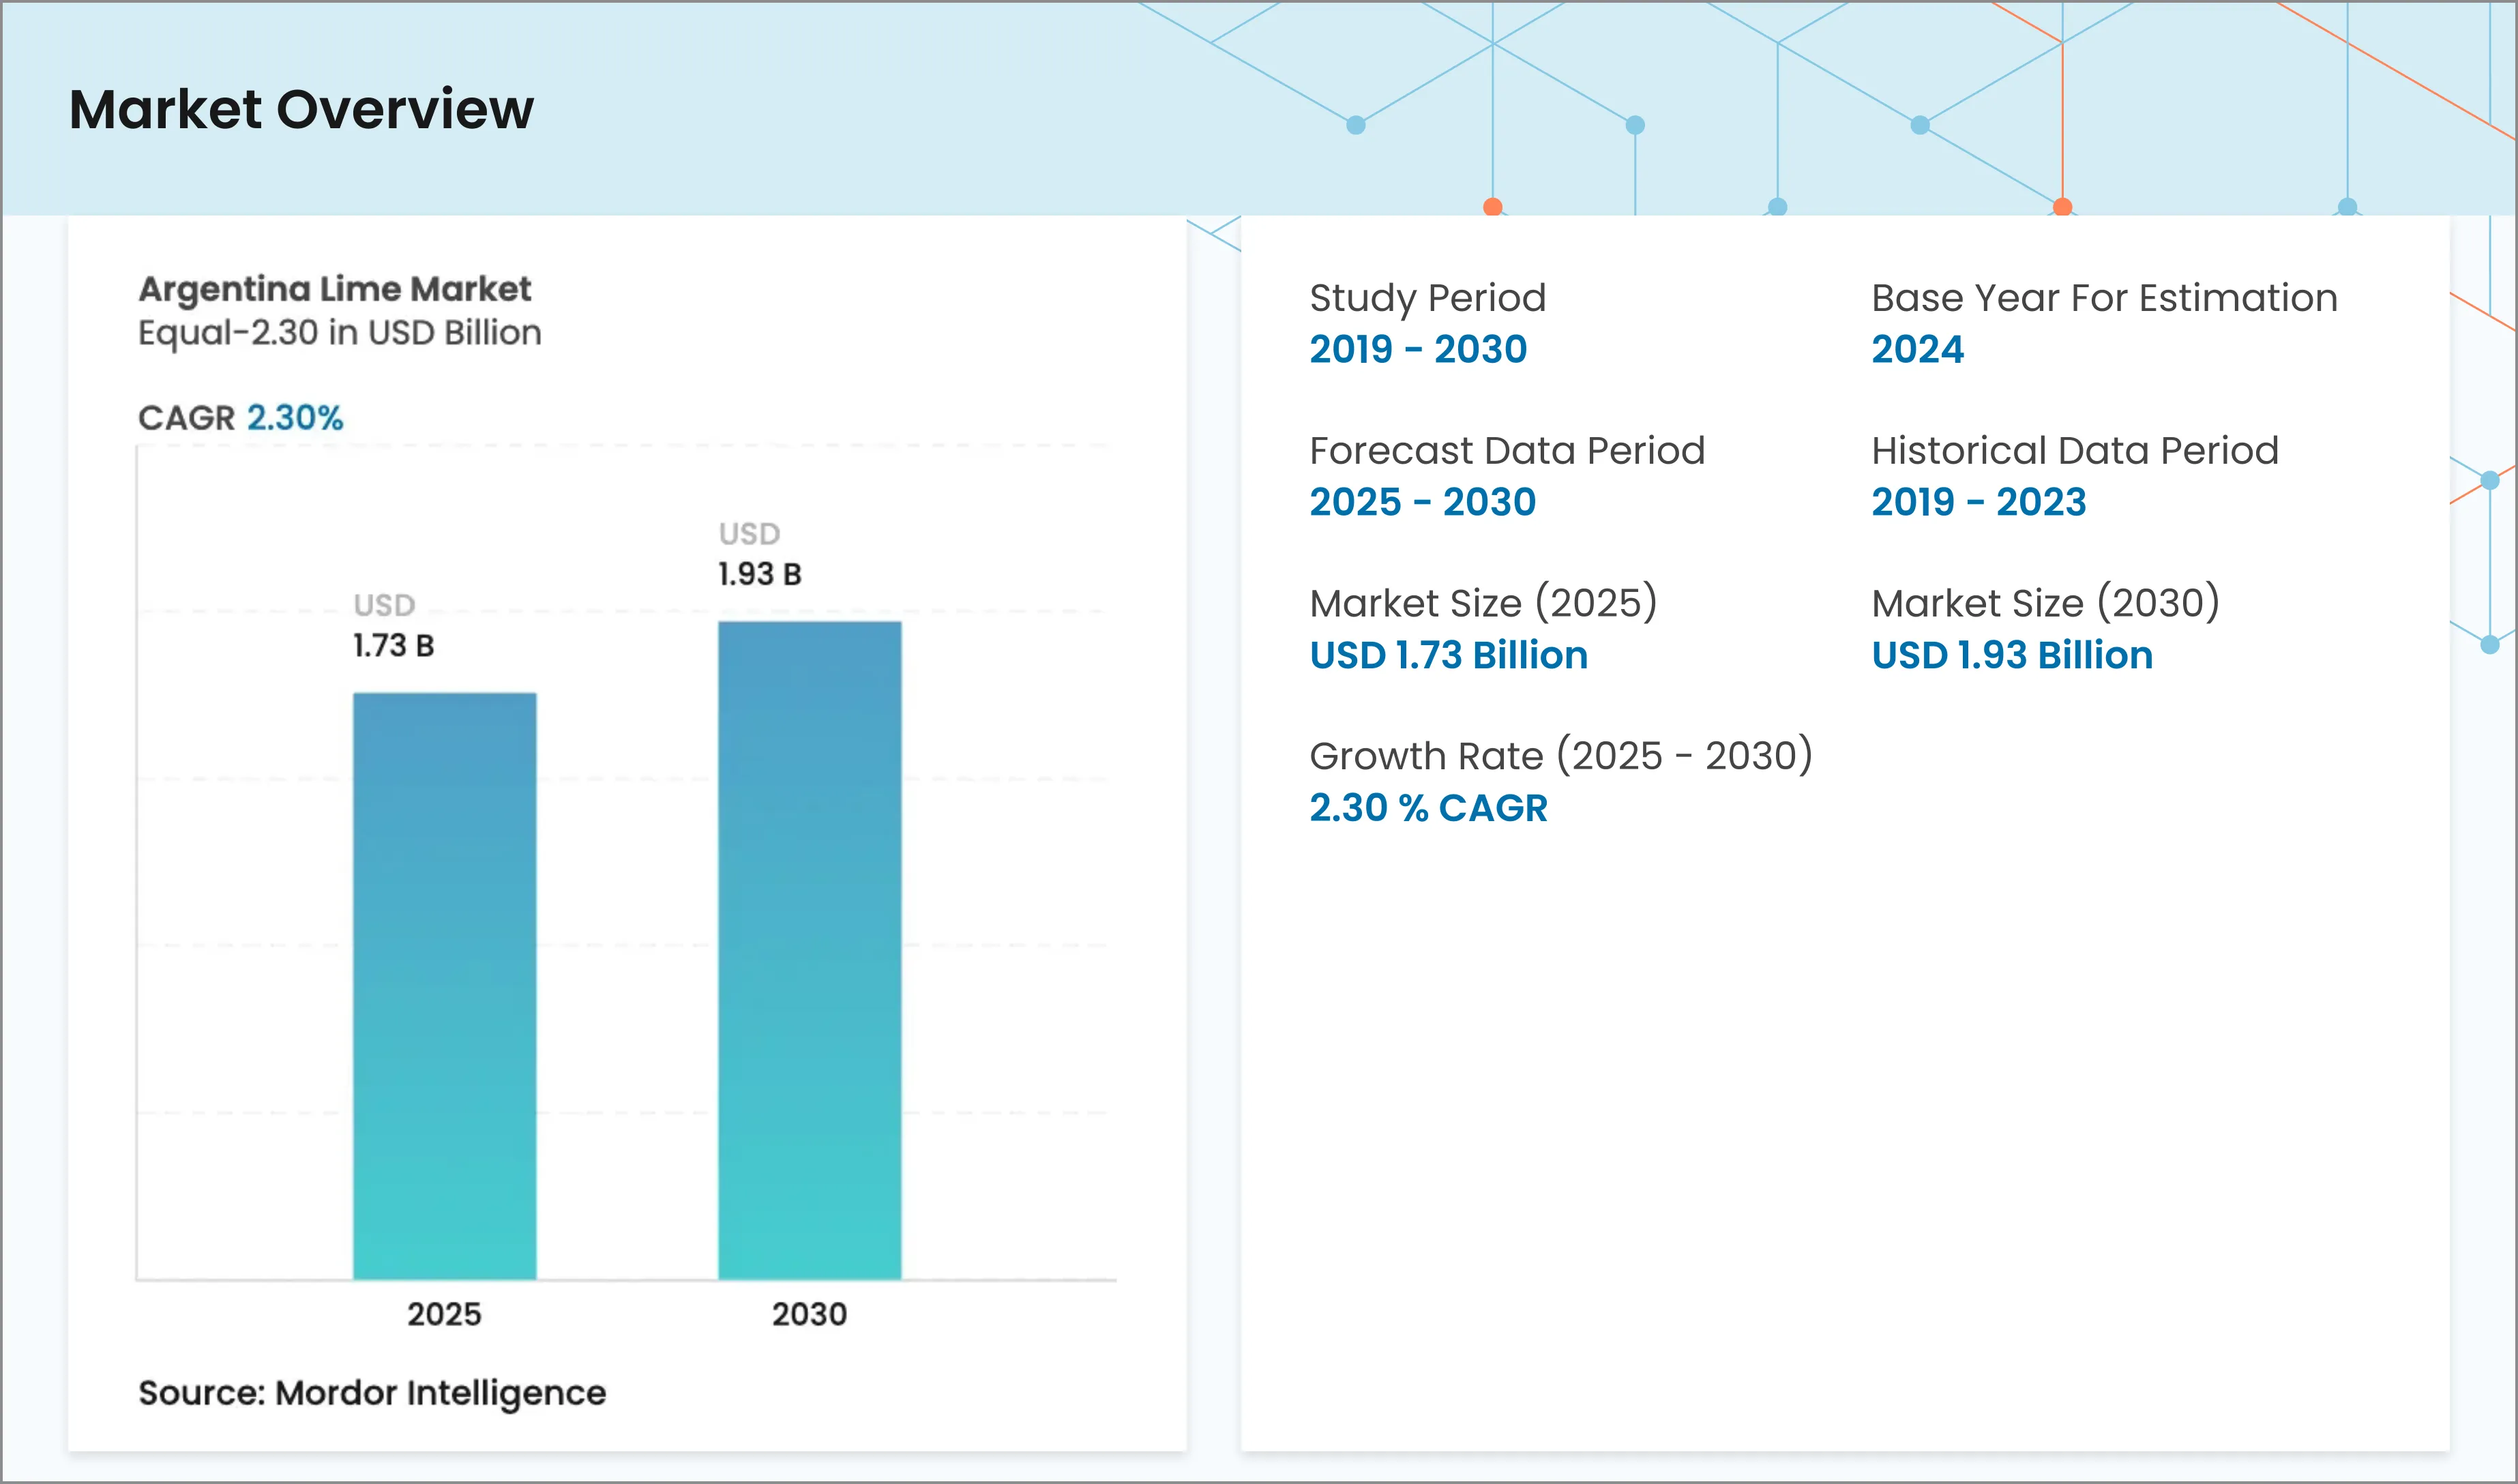Click the Market Overview heading

point(301,109)
